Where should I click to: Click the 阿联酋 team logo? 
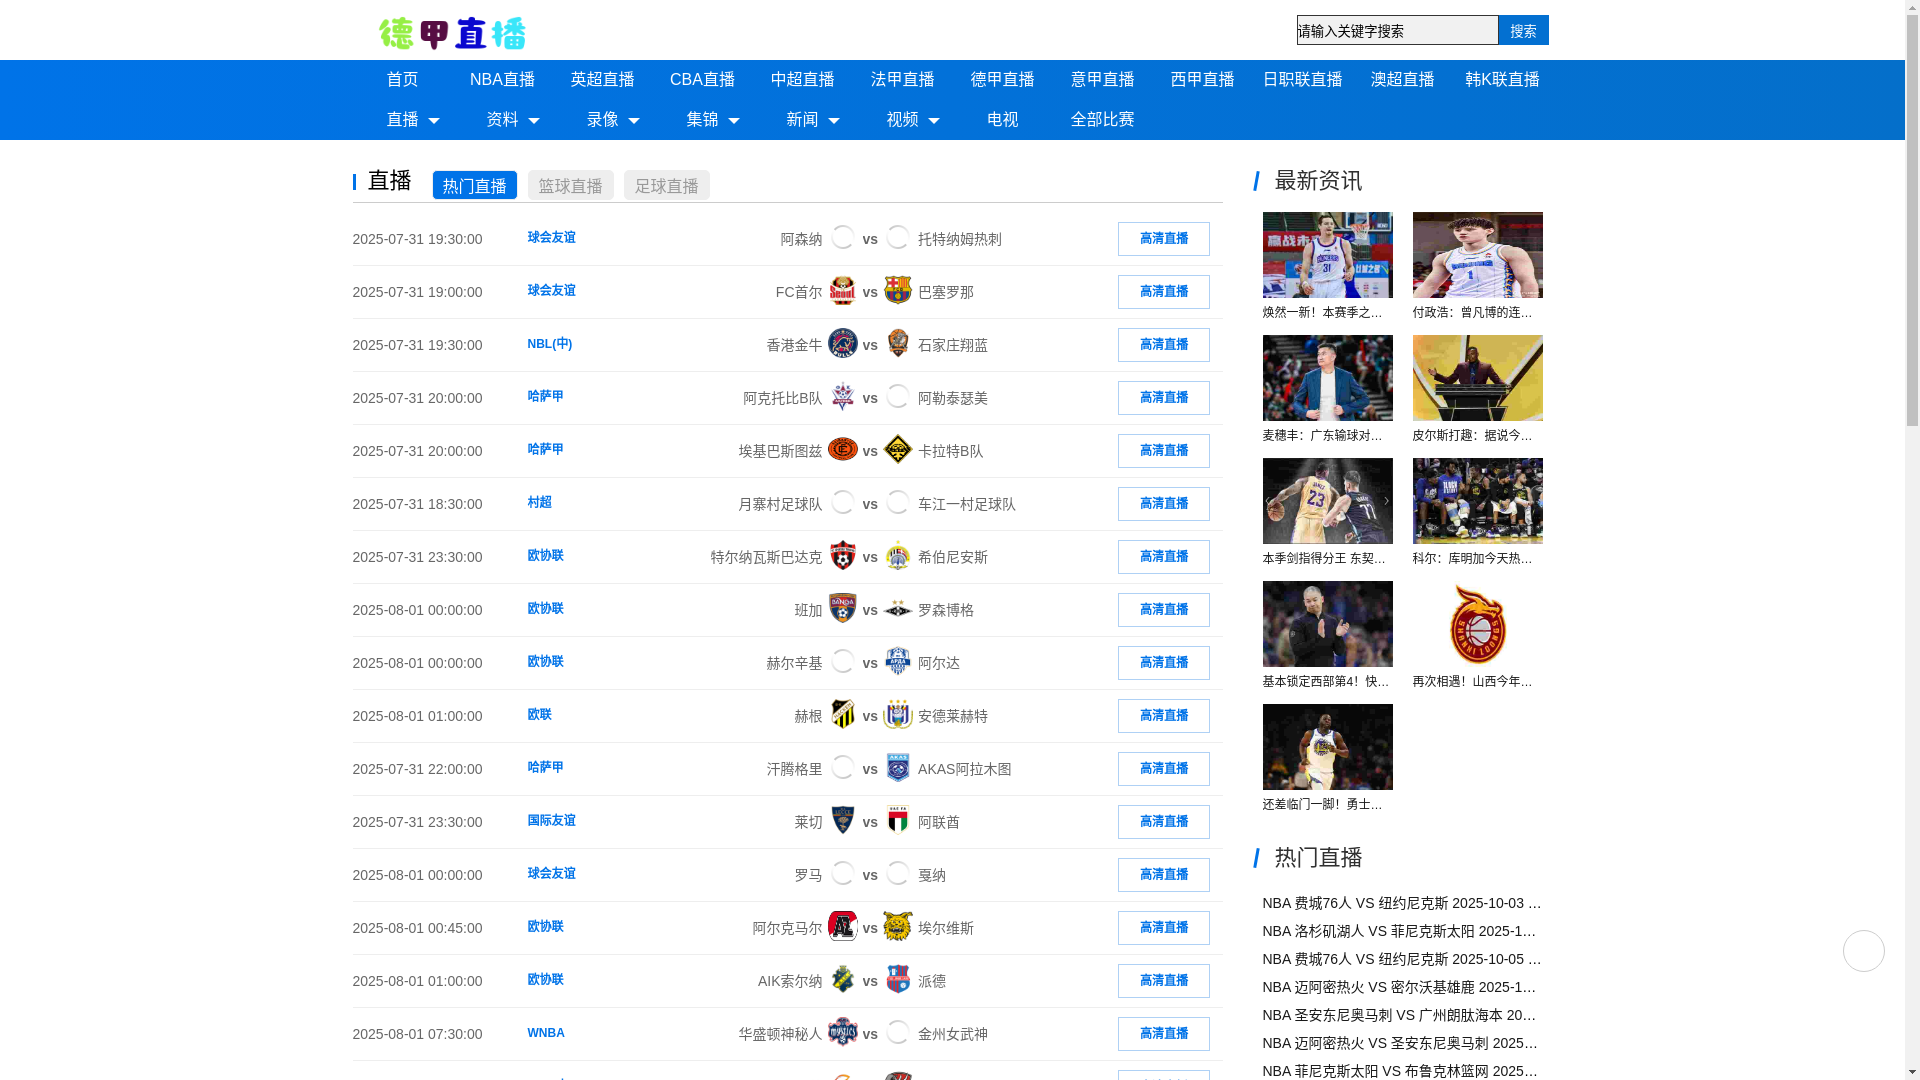point(898,821)
